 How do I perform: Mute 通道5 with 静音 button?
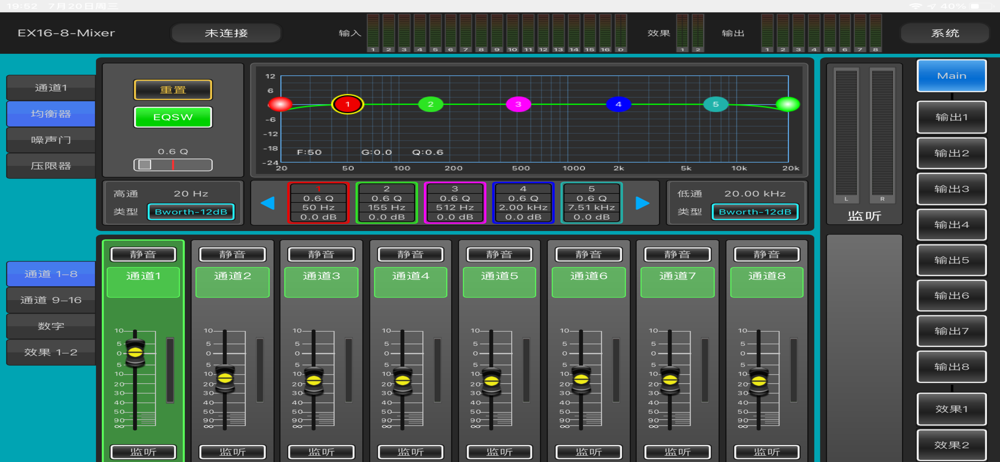click(499, 254)
